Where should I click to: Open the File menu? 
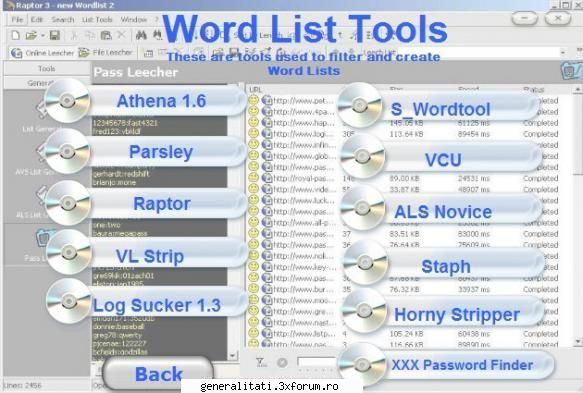pyautogui.click(x=17, y=20)
